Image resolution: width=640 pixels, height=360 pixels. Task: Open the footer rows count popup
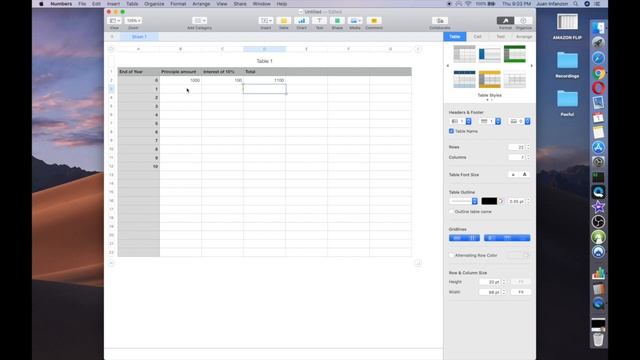520,122
